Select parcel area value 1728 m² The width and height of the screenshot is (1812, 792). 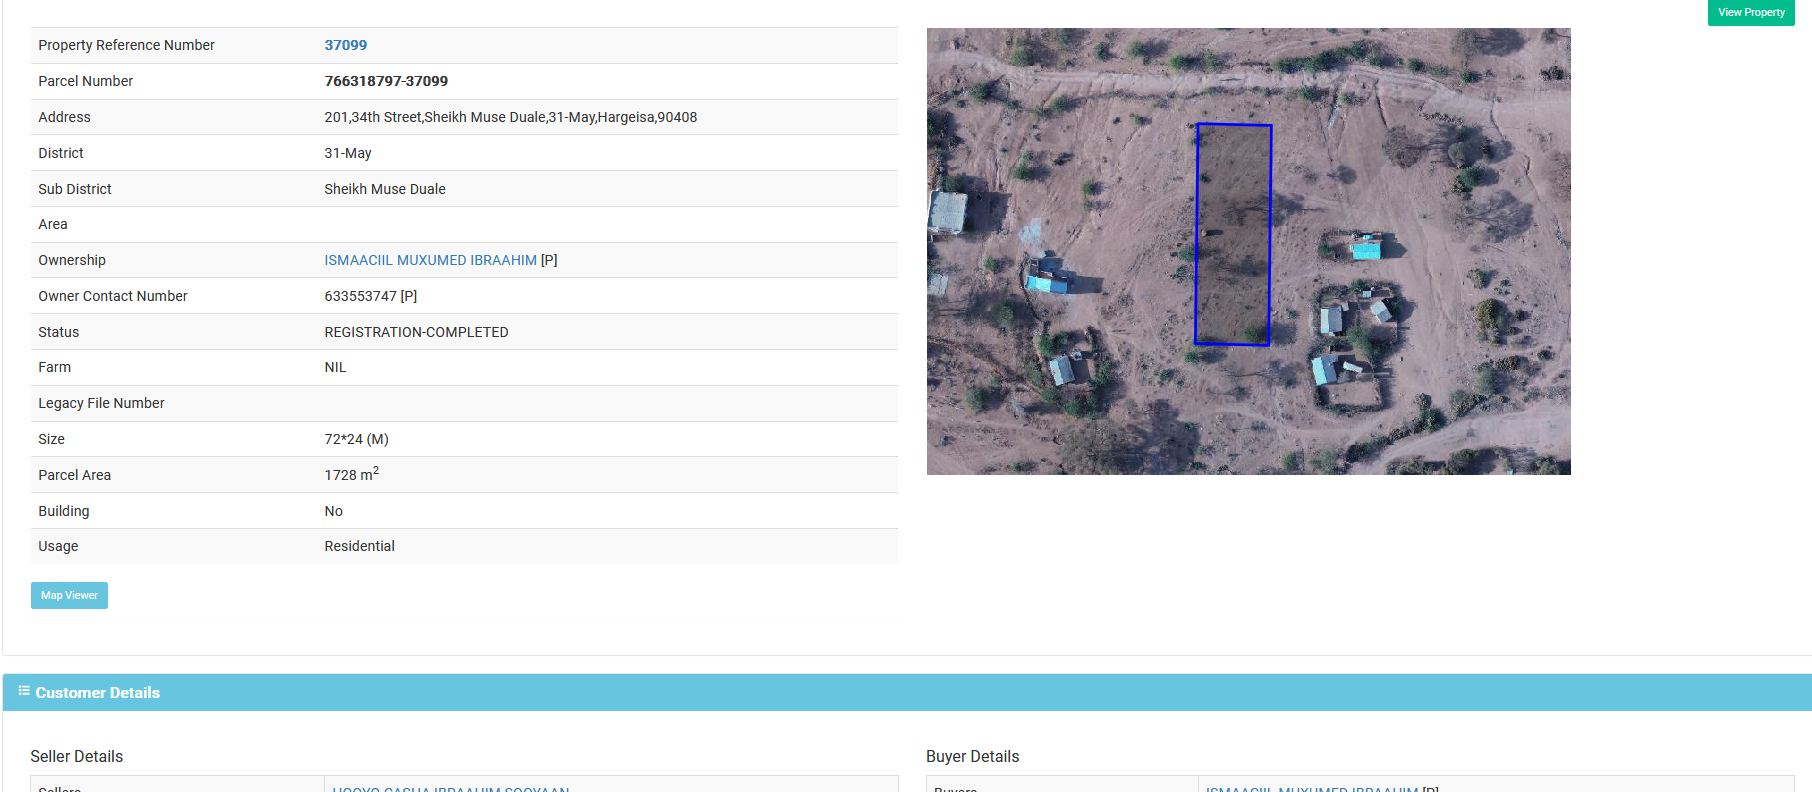(x=352, y=474)
